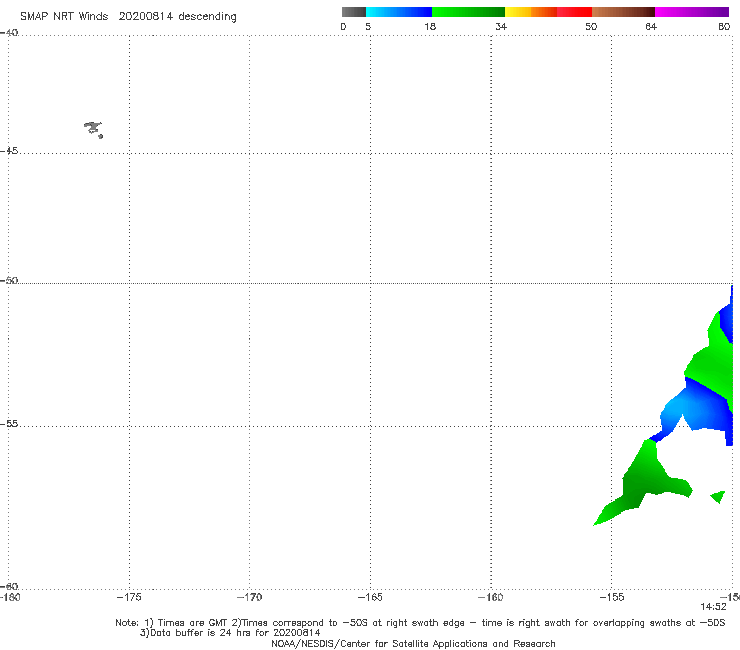740x650 pixels.
Task: Click the longitude axis label "-165"
Action: click(x=370, y=597)
